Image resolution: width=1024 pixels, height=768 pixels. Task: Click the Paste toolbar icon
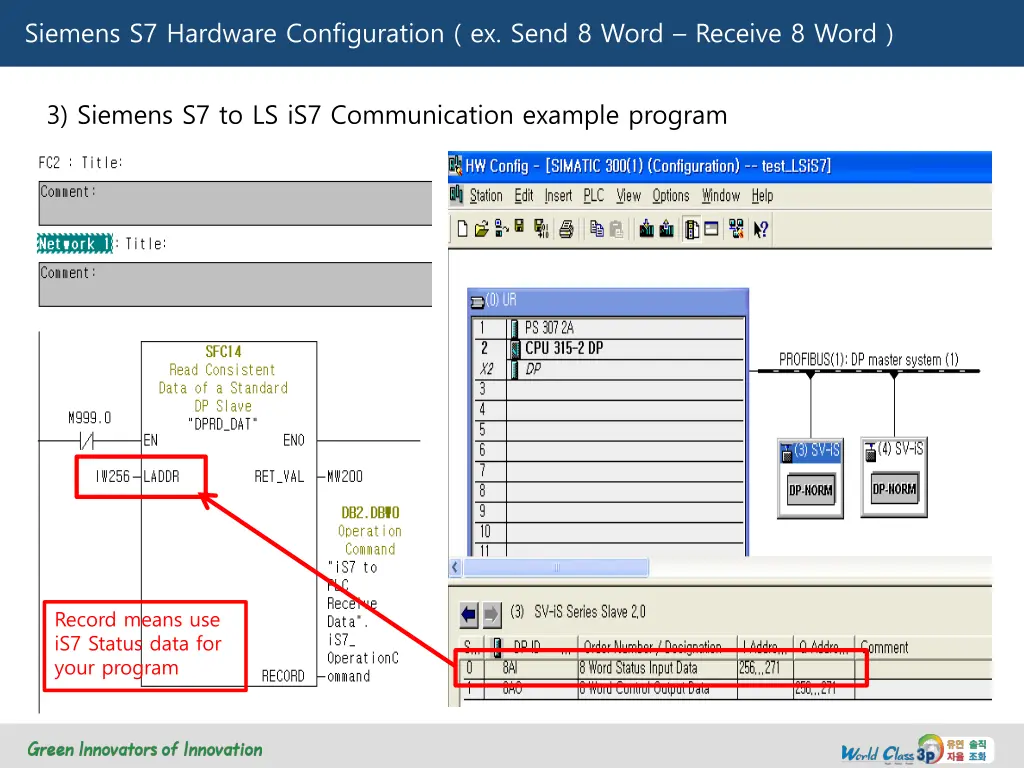point(616,229)
